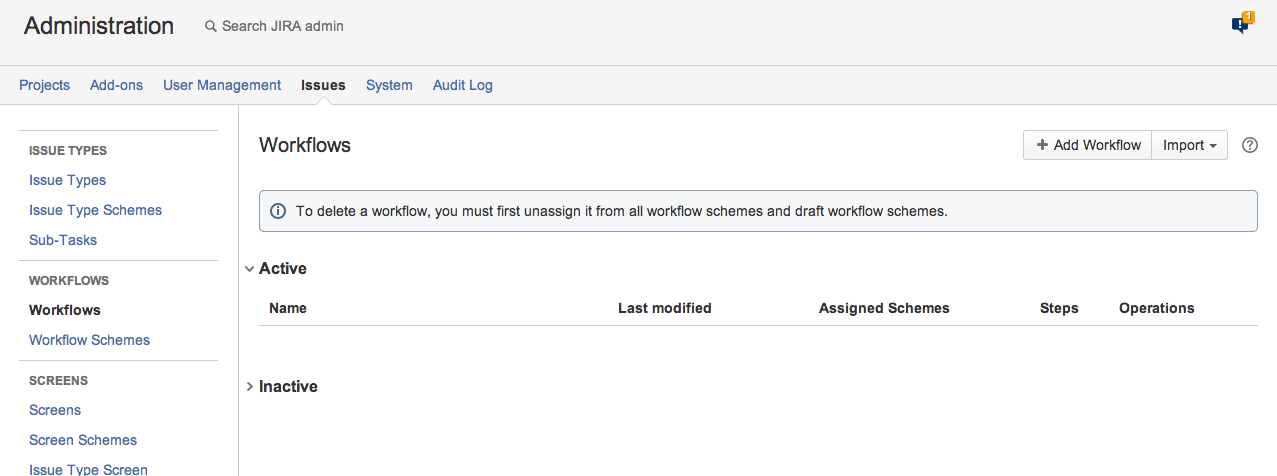Screen dimensions: 1277x476
Task: Open the Audit Log tab
Action: pos(463,85)
